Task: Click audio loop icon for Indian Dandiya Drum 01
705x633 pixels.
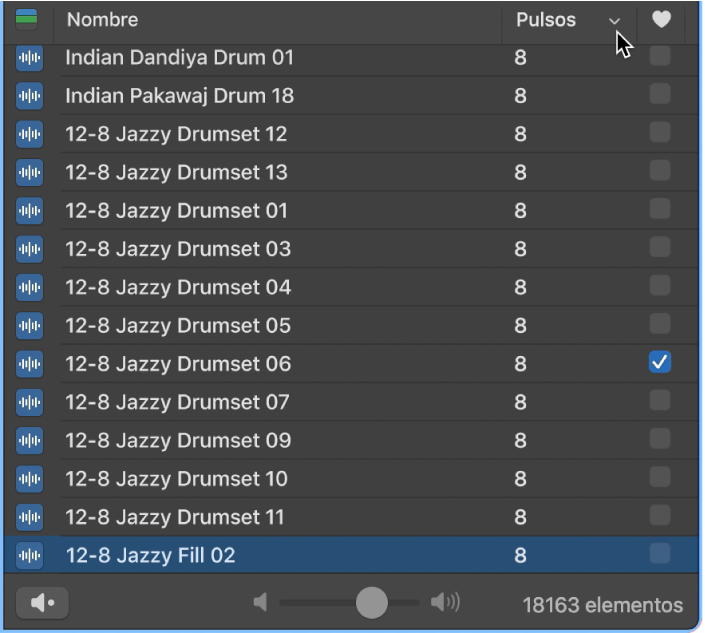Action: (31, 58)
